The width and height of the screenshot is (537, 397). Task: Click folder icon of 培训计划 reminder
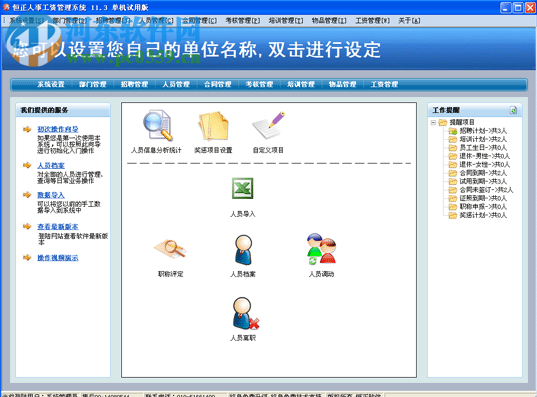[453, 139]
